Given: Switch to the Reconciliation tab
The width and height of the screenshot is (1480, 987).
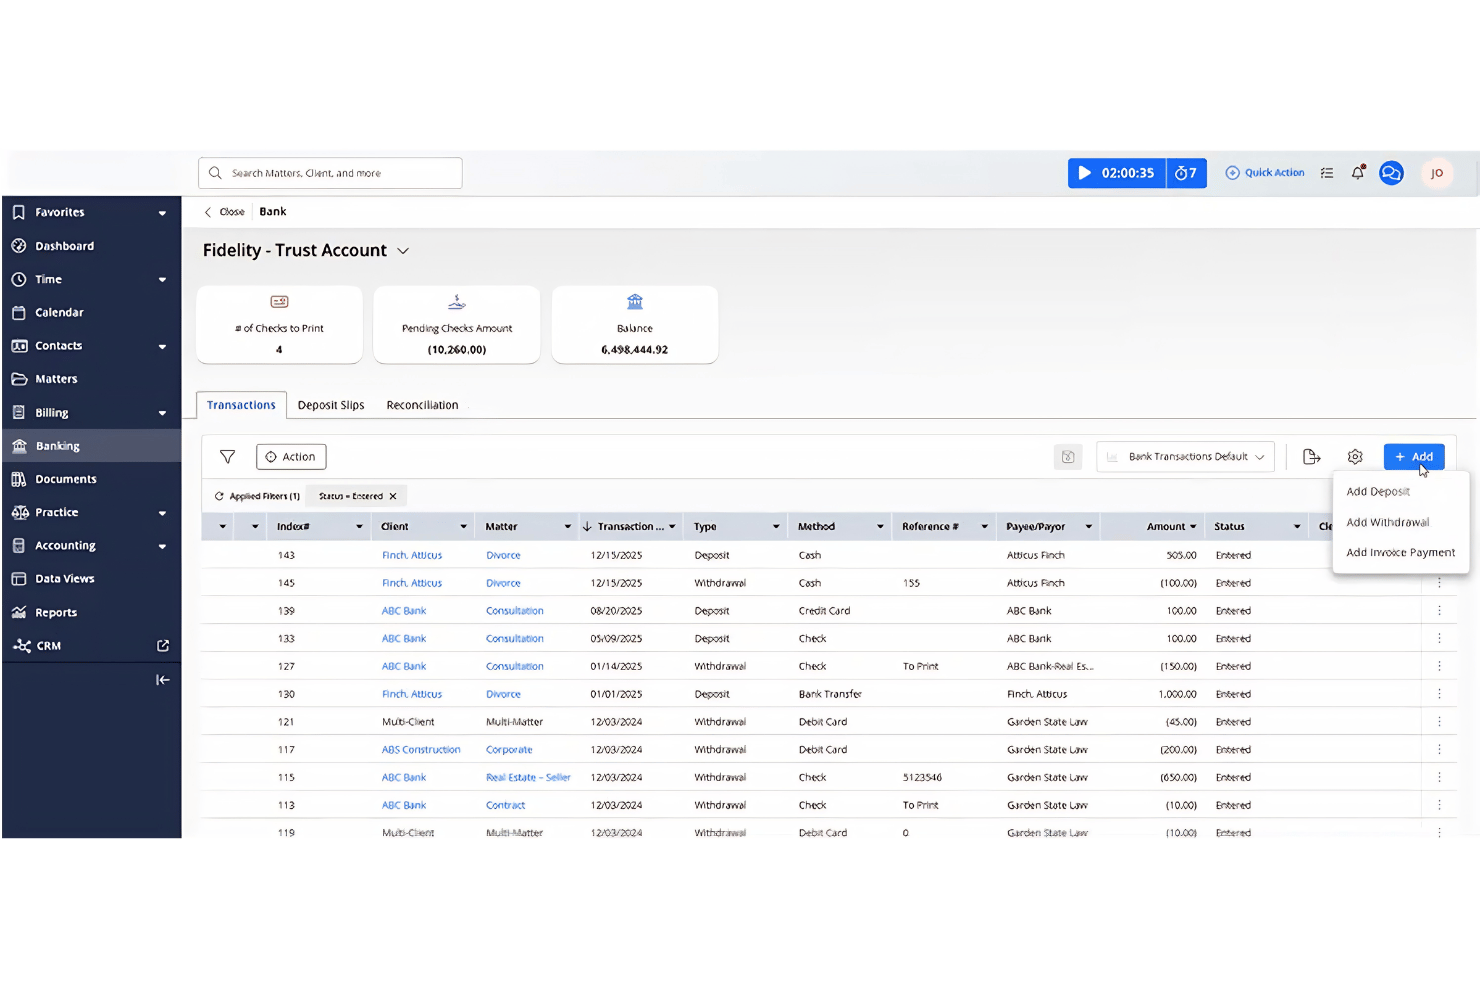Looking at the screenshot, I should [422, 405].
